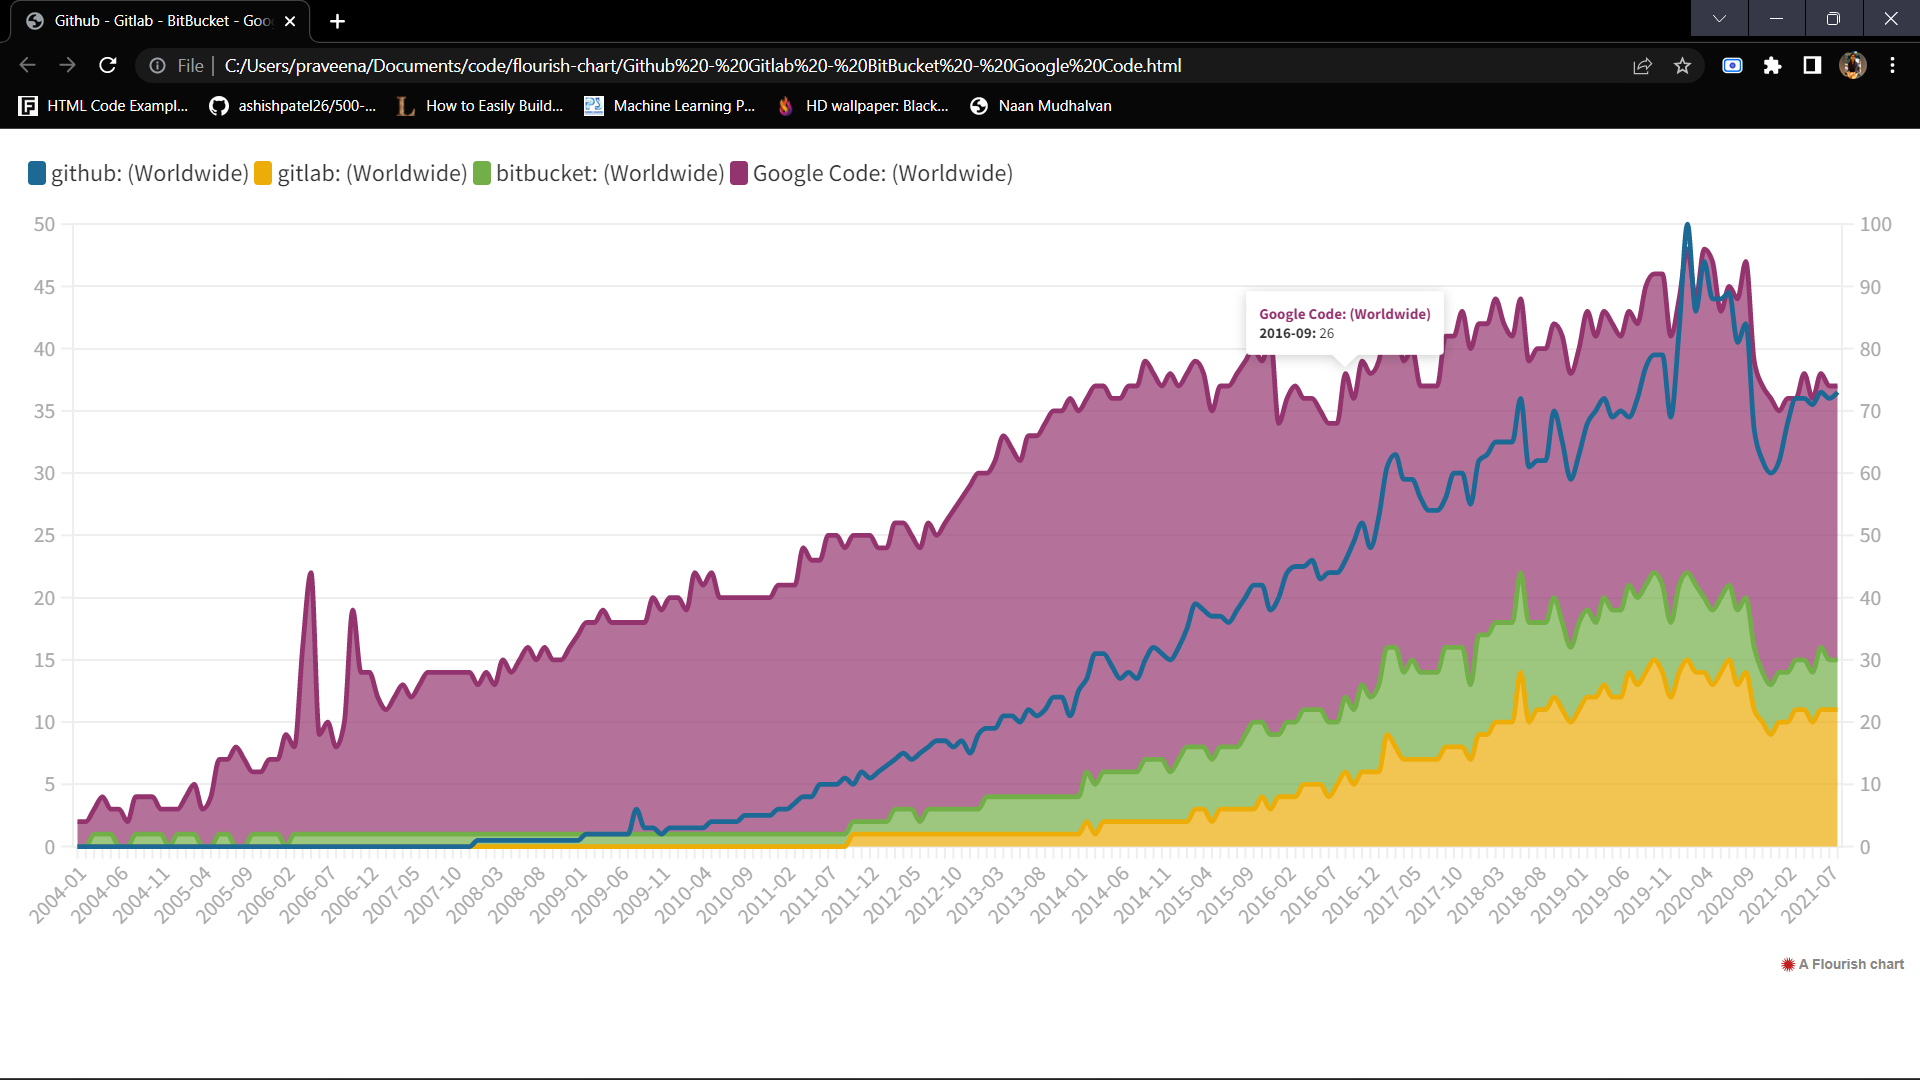This screenshot has height=1080, width=1920.
Task: Click inside the address bar
Action: point(700,65)
